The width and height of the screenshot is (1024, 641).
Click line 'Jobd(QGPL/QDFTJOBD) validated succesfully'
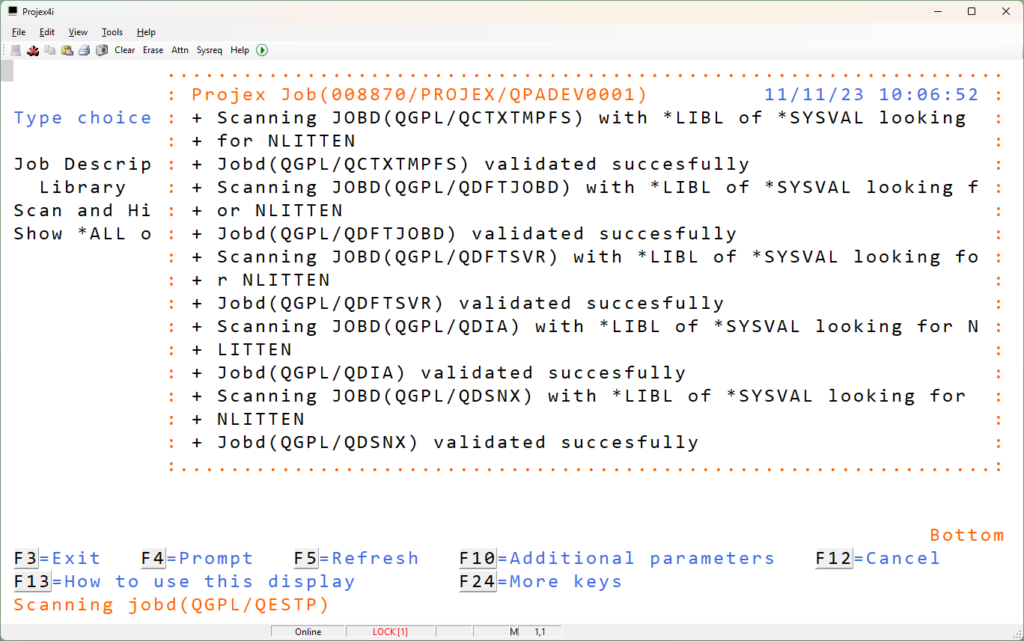pos(464,234)
